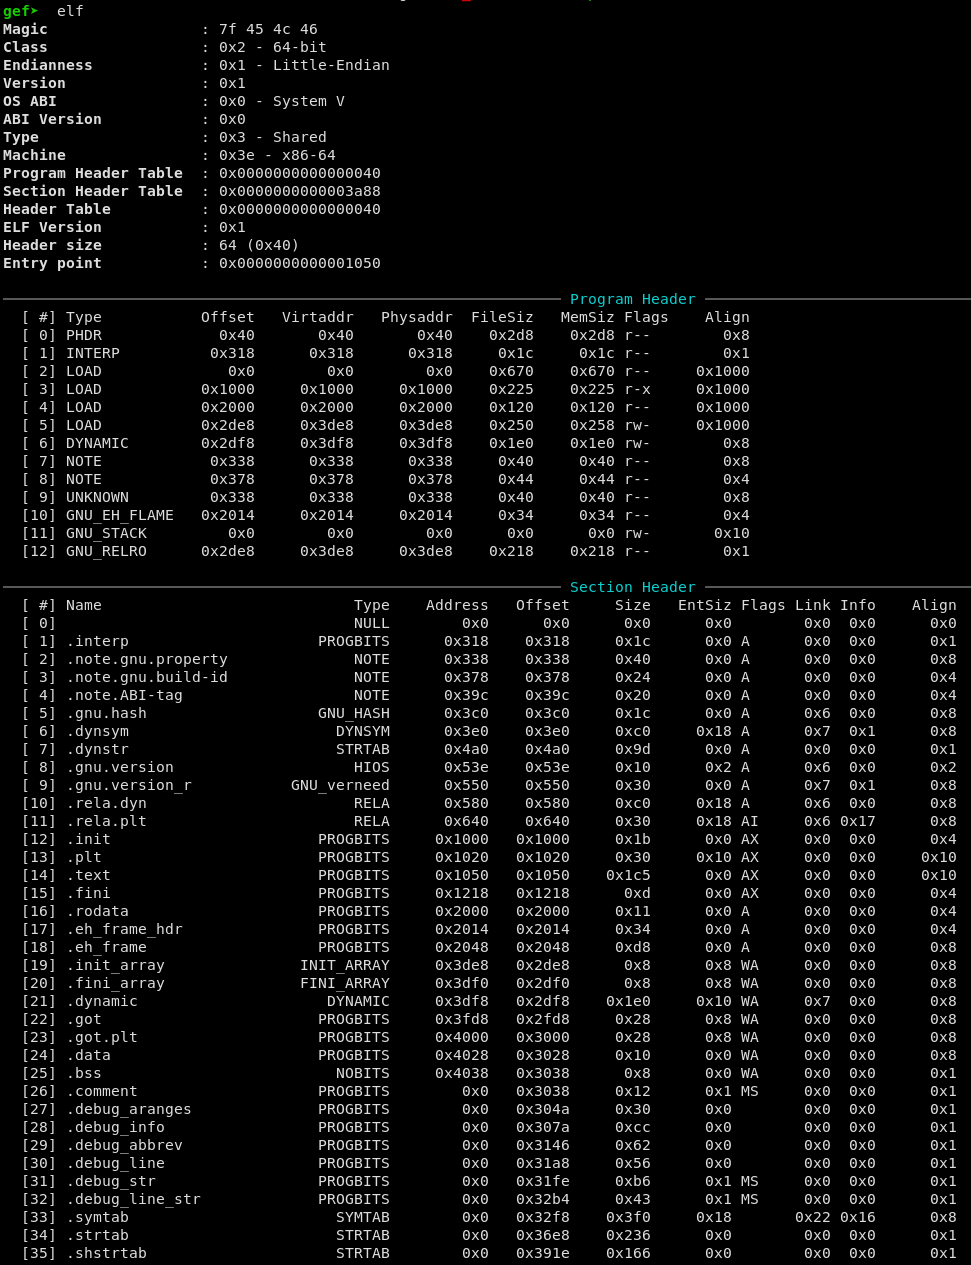The width and height of the screenshot is (971, 1265).
Task: Select the .gnu.hash section name
Action: (x=106, y=713)
